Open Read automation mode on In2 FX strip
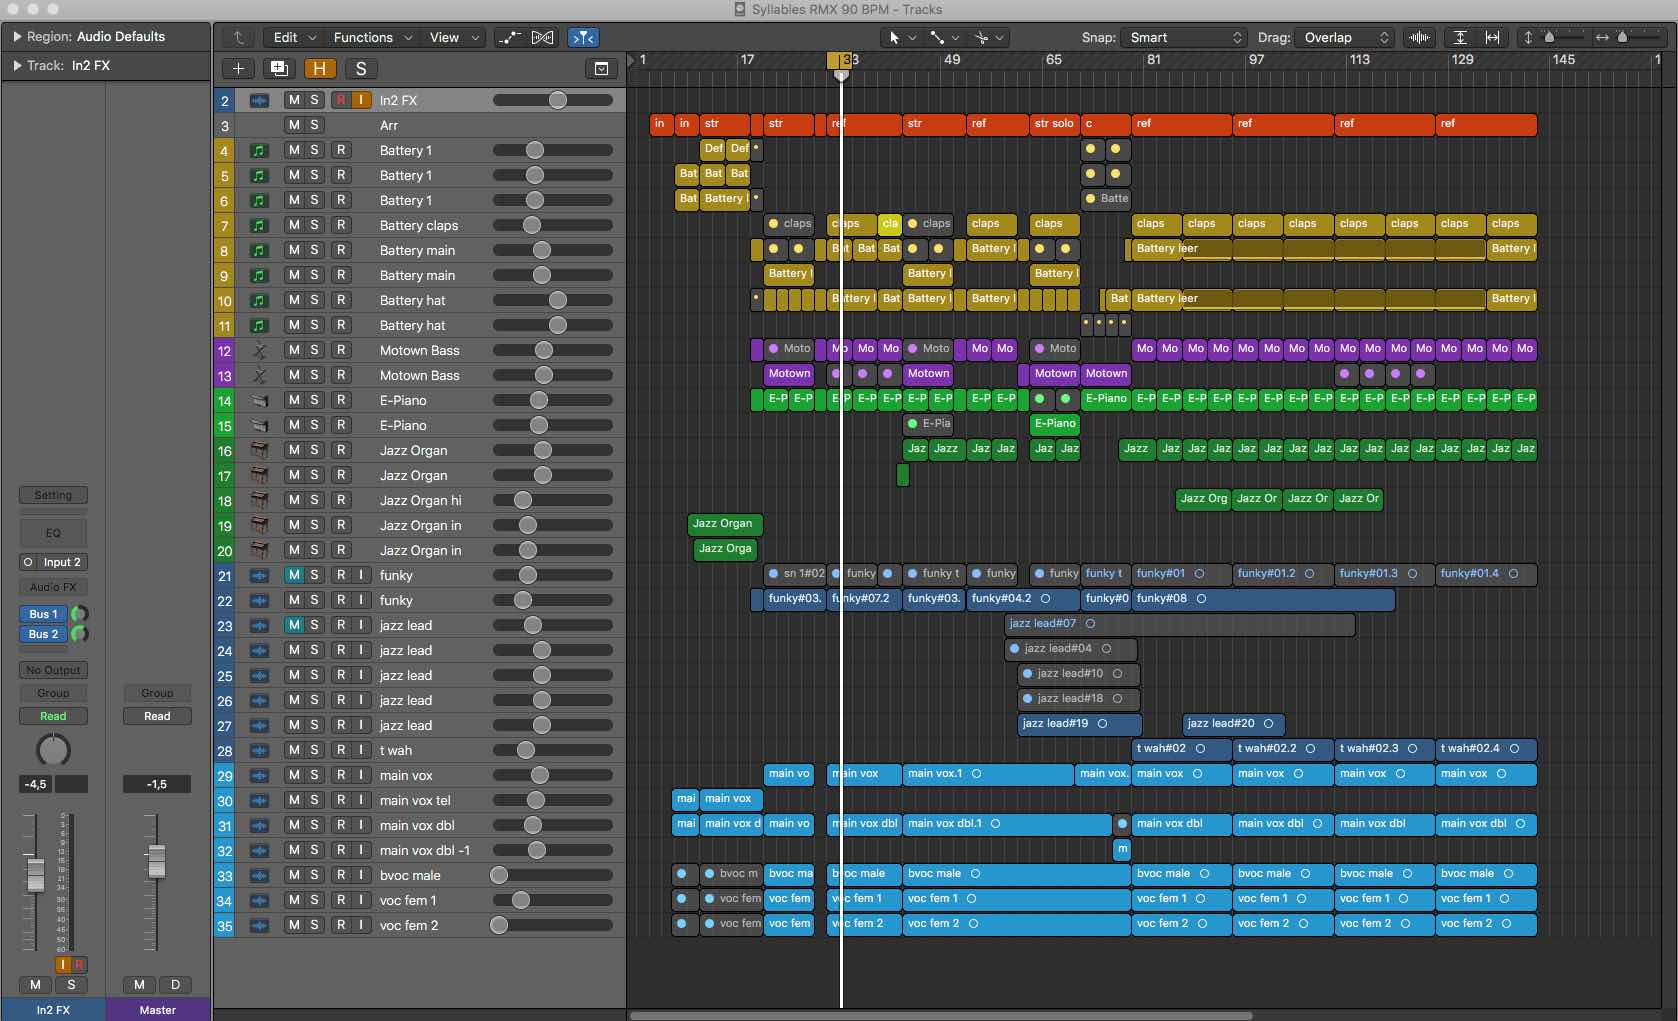 click(x=53, y=716)
